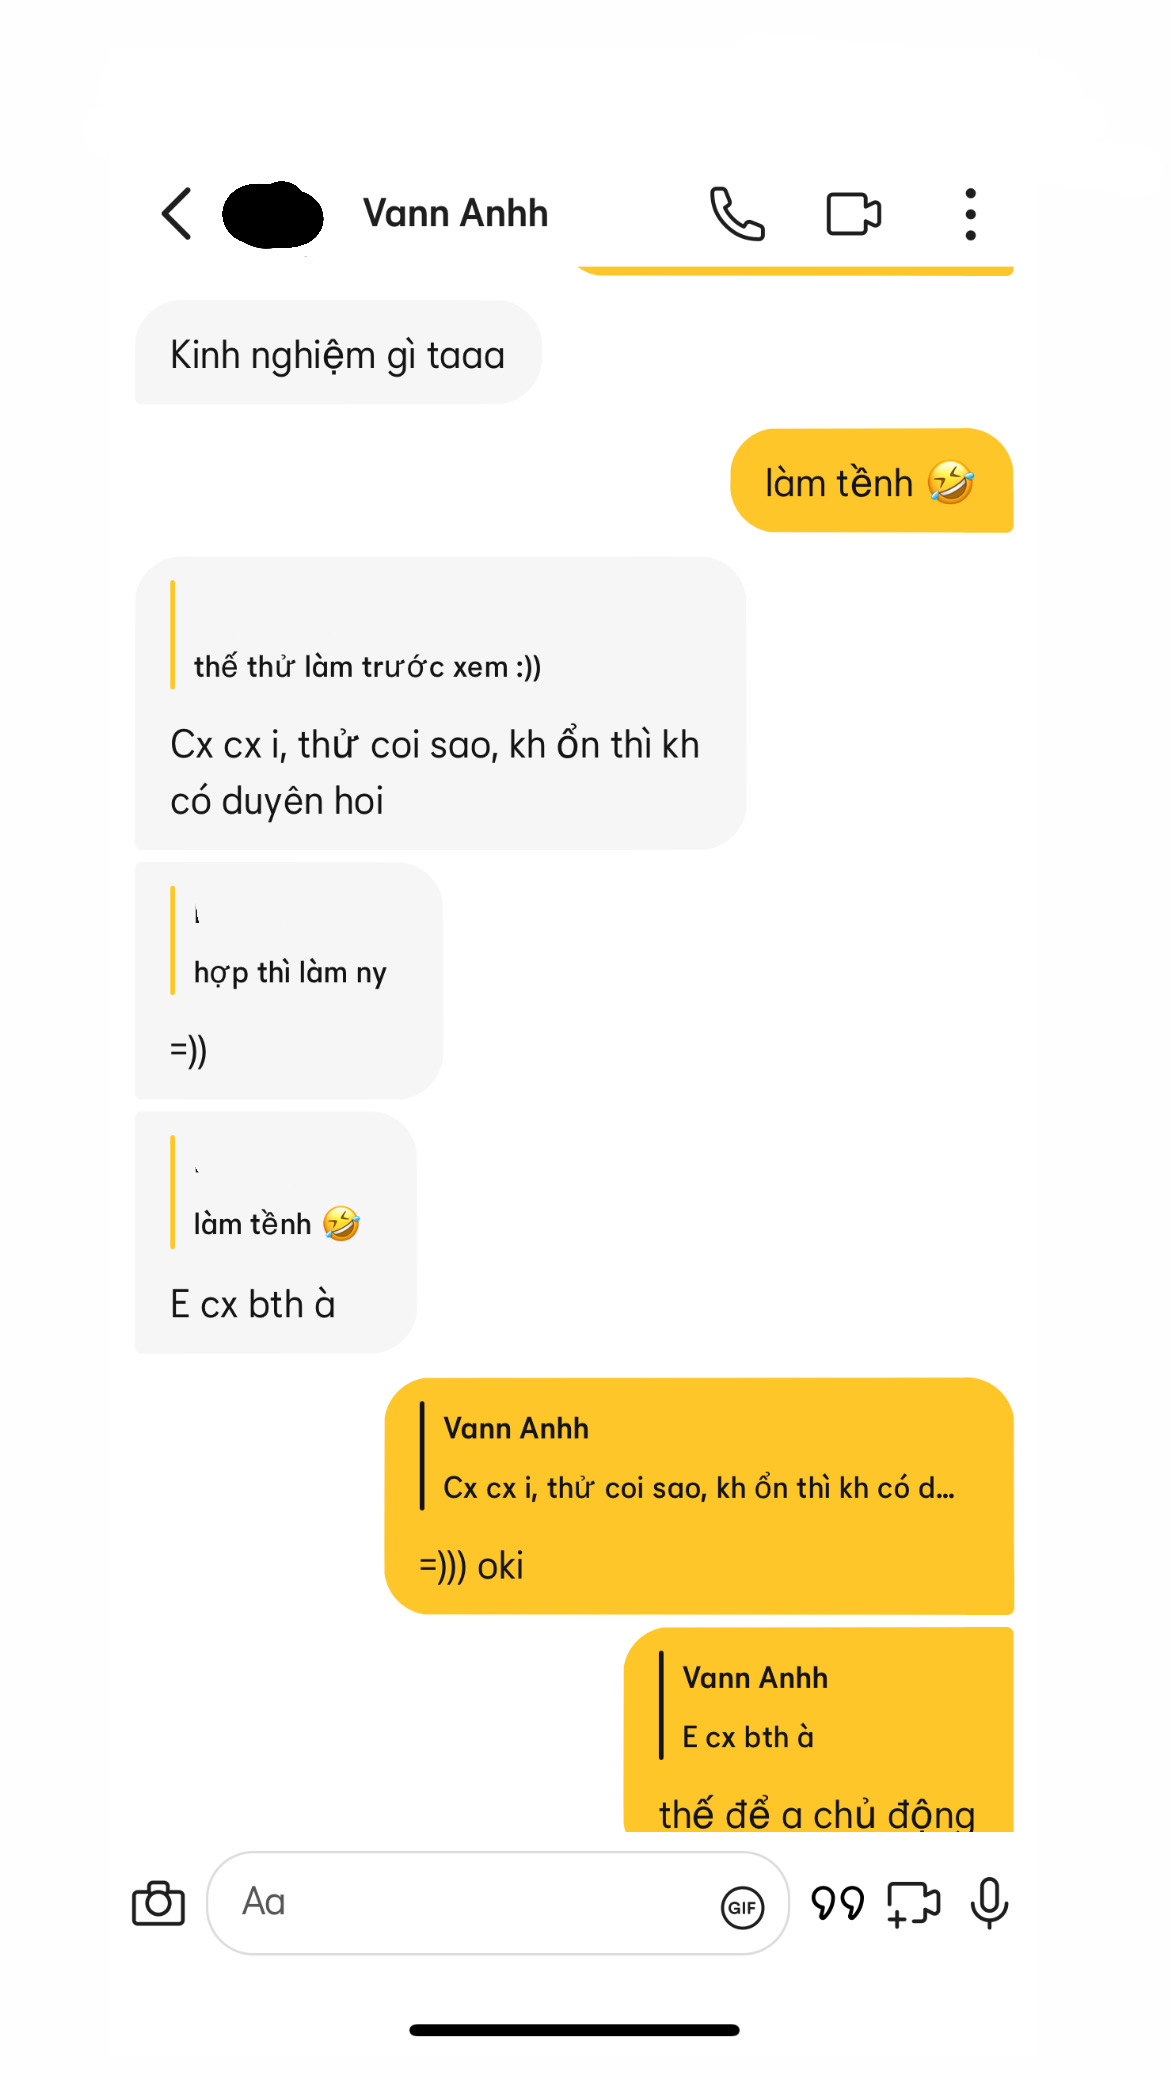Tap the "=))) oki" sent message
Image resolution: width=1170 pixels, height=2080 pixels.
(x=471, y=1565)
